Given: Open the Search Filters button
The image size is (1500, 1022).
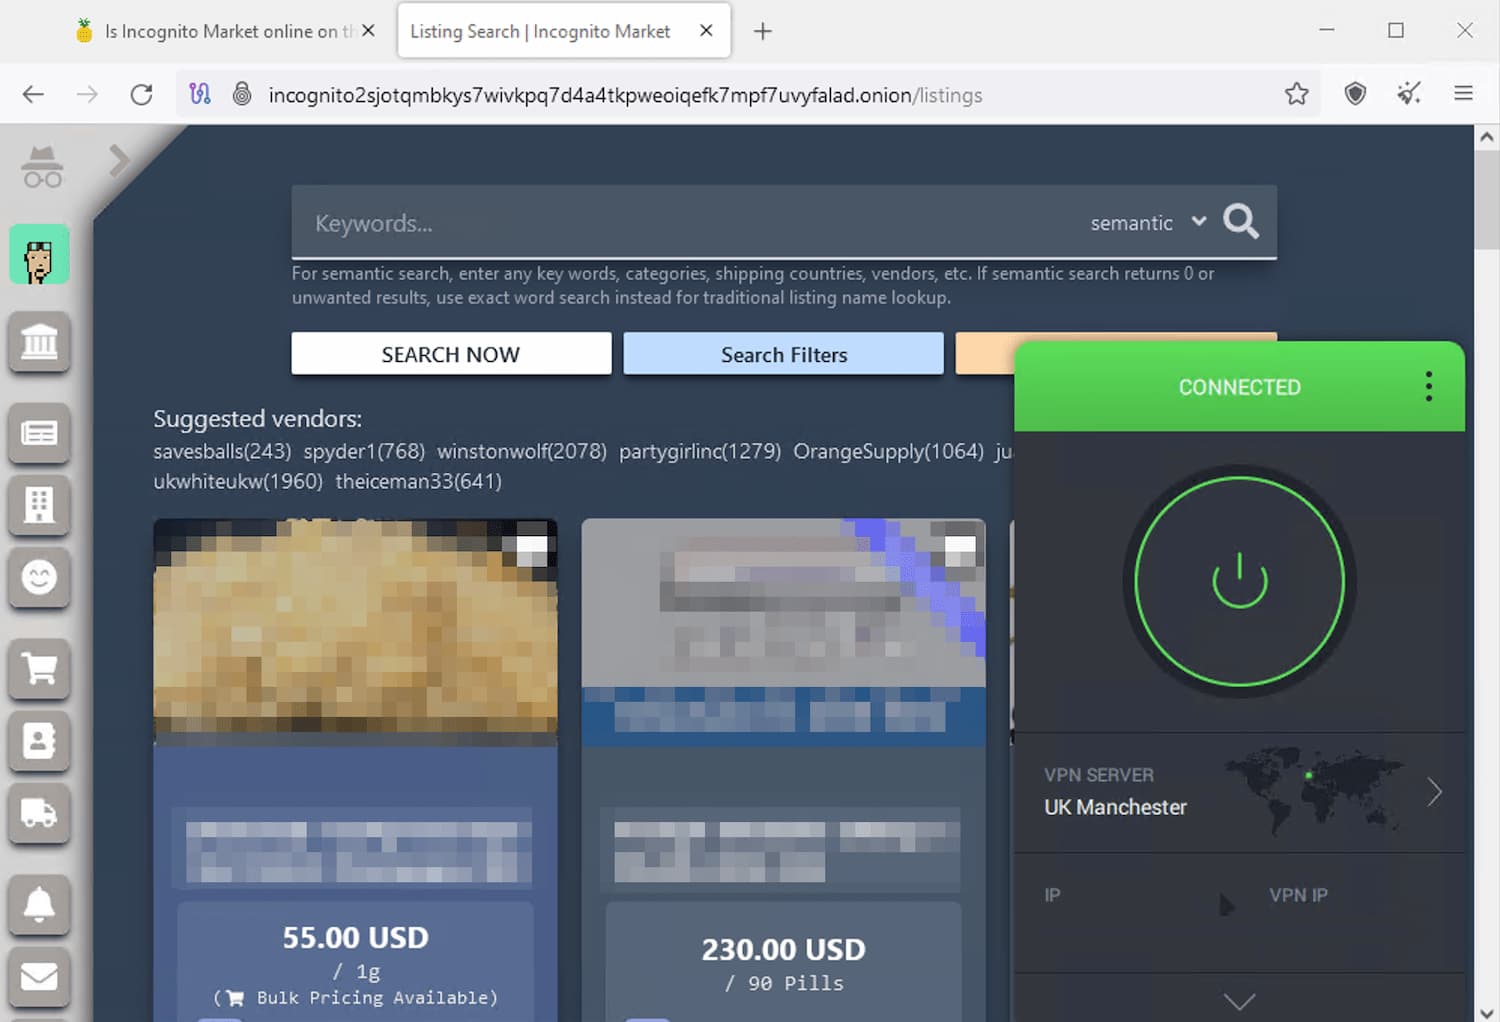Looking at the screenshot, I should 783,354.
